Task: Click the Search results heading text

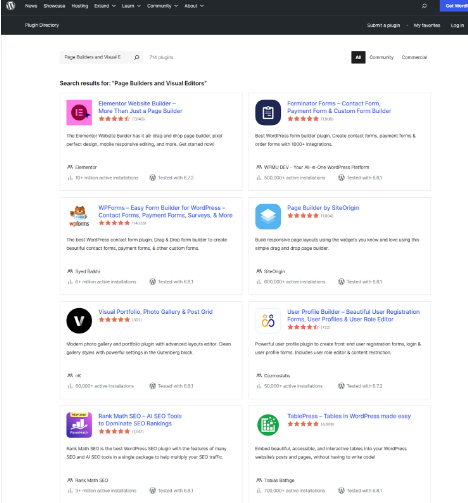Action: click(x=133, y=83)
